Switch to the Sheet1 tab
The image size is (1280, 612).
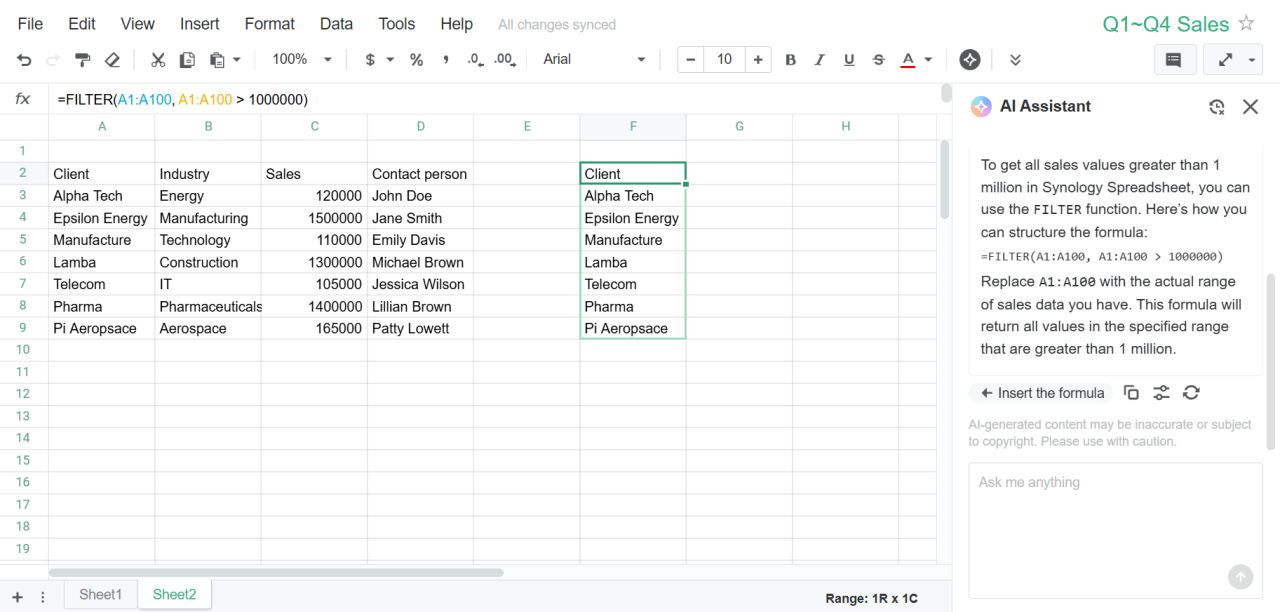100,595
